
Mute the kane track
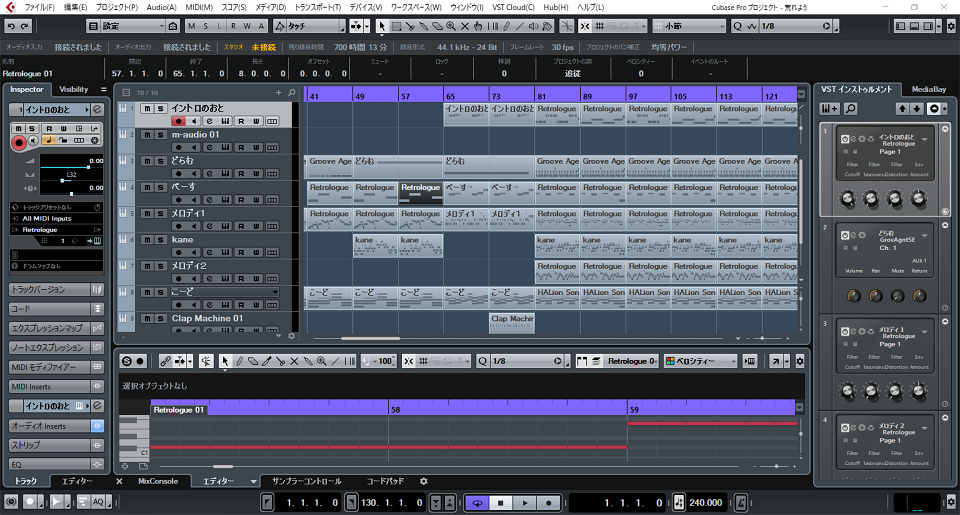(x=147, y=240)
